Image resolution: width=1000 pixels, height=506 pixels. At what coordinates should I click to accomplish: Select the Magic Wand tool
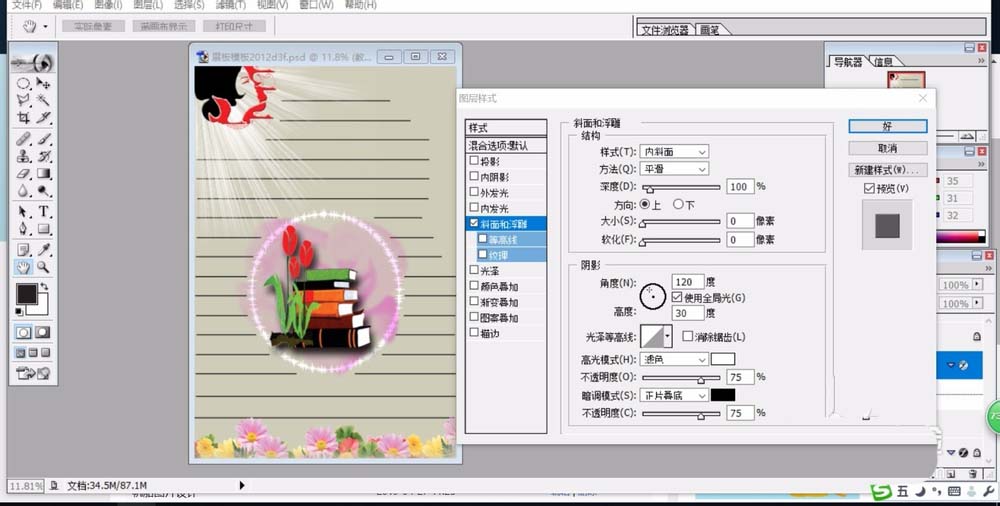(x=44, y=101)
